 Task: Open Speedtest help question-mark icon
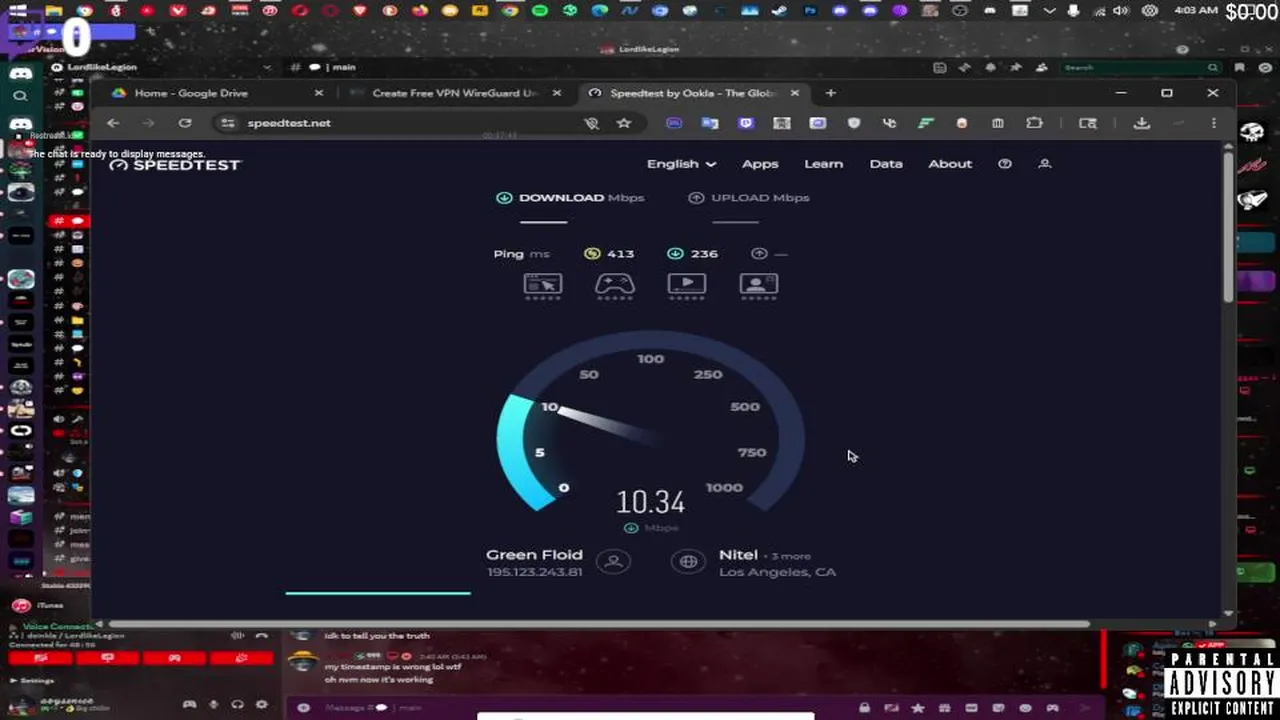[x=1005, y=164]
